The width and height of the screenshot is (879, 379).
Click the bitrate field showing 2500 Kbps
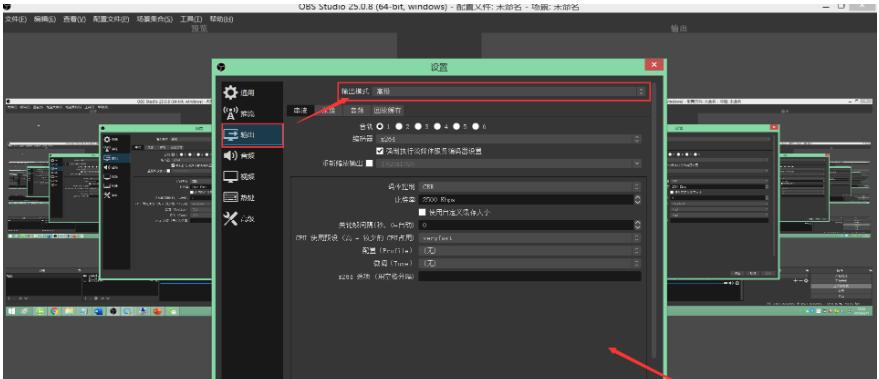(x=526, y=200)
